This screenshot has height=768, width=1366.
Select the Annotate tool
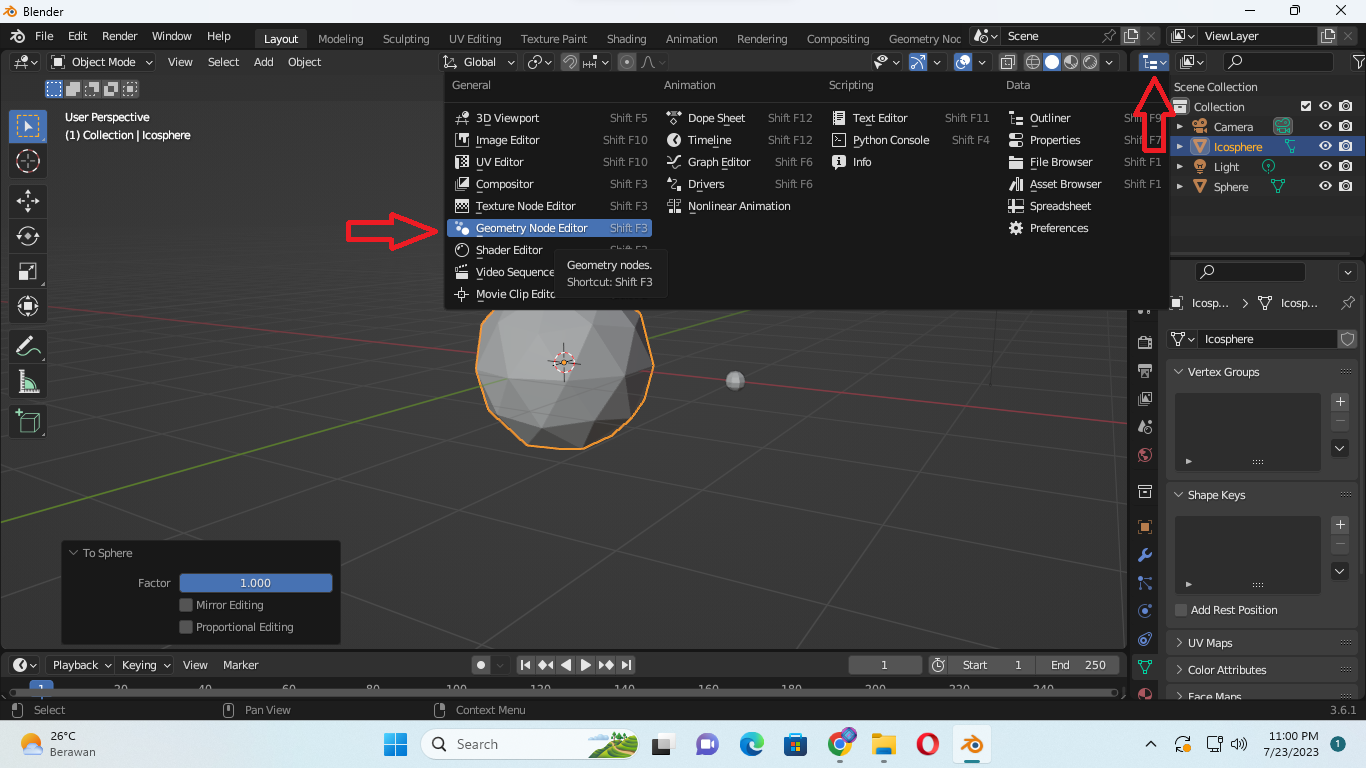[28, 346]
